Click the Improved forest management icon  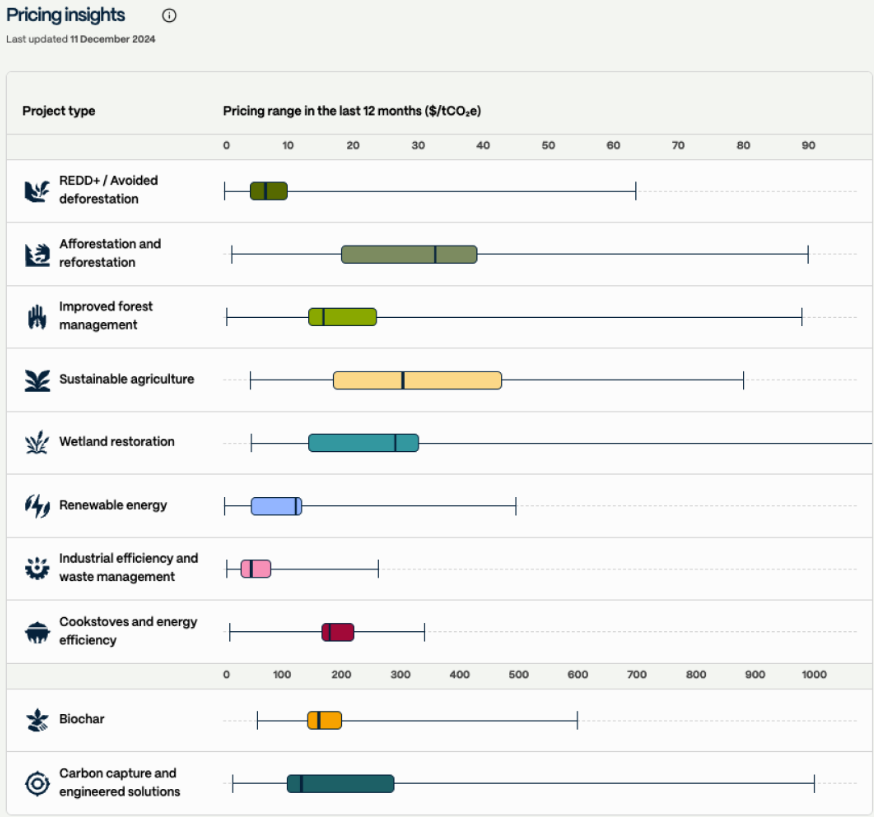coord(37,317)
